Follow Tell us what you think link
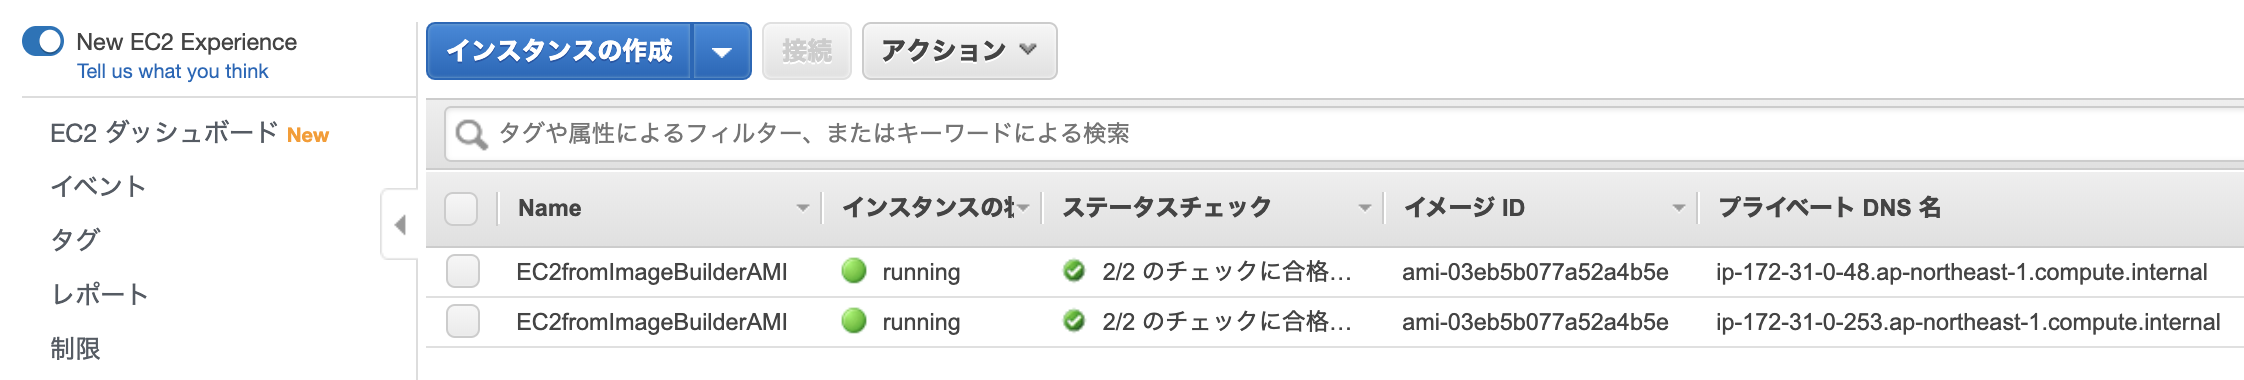The image size is (2244, 380). (173, 72)
